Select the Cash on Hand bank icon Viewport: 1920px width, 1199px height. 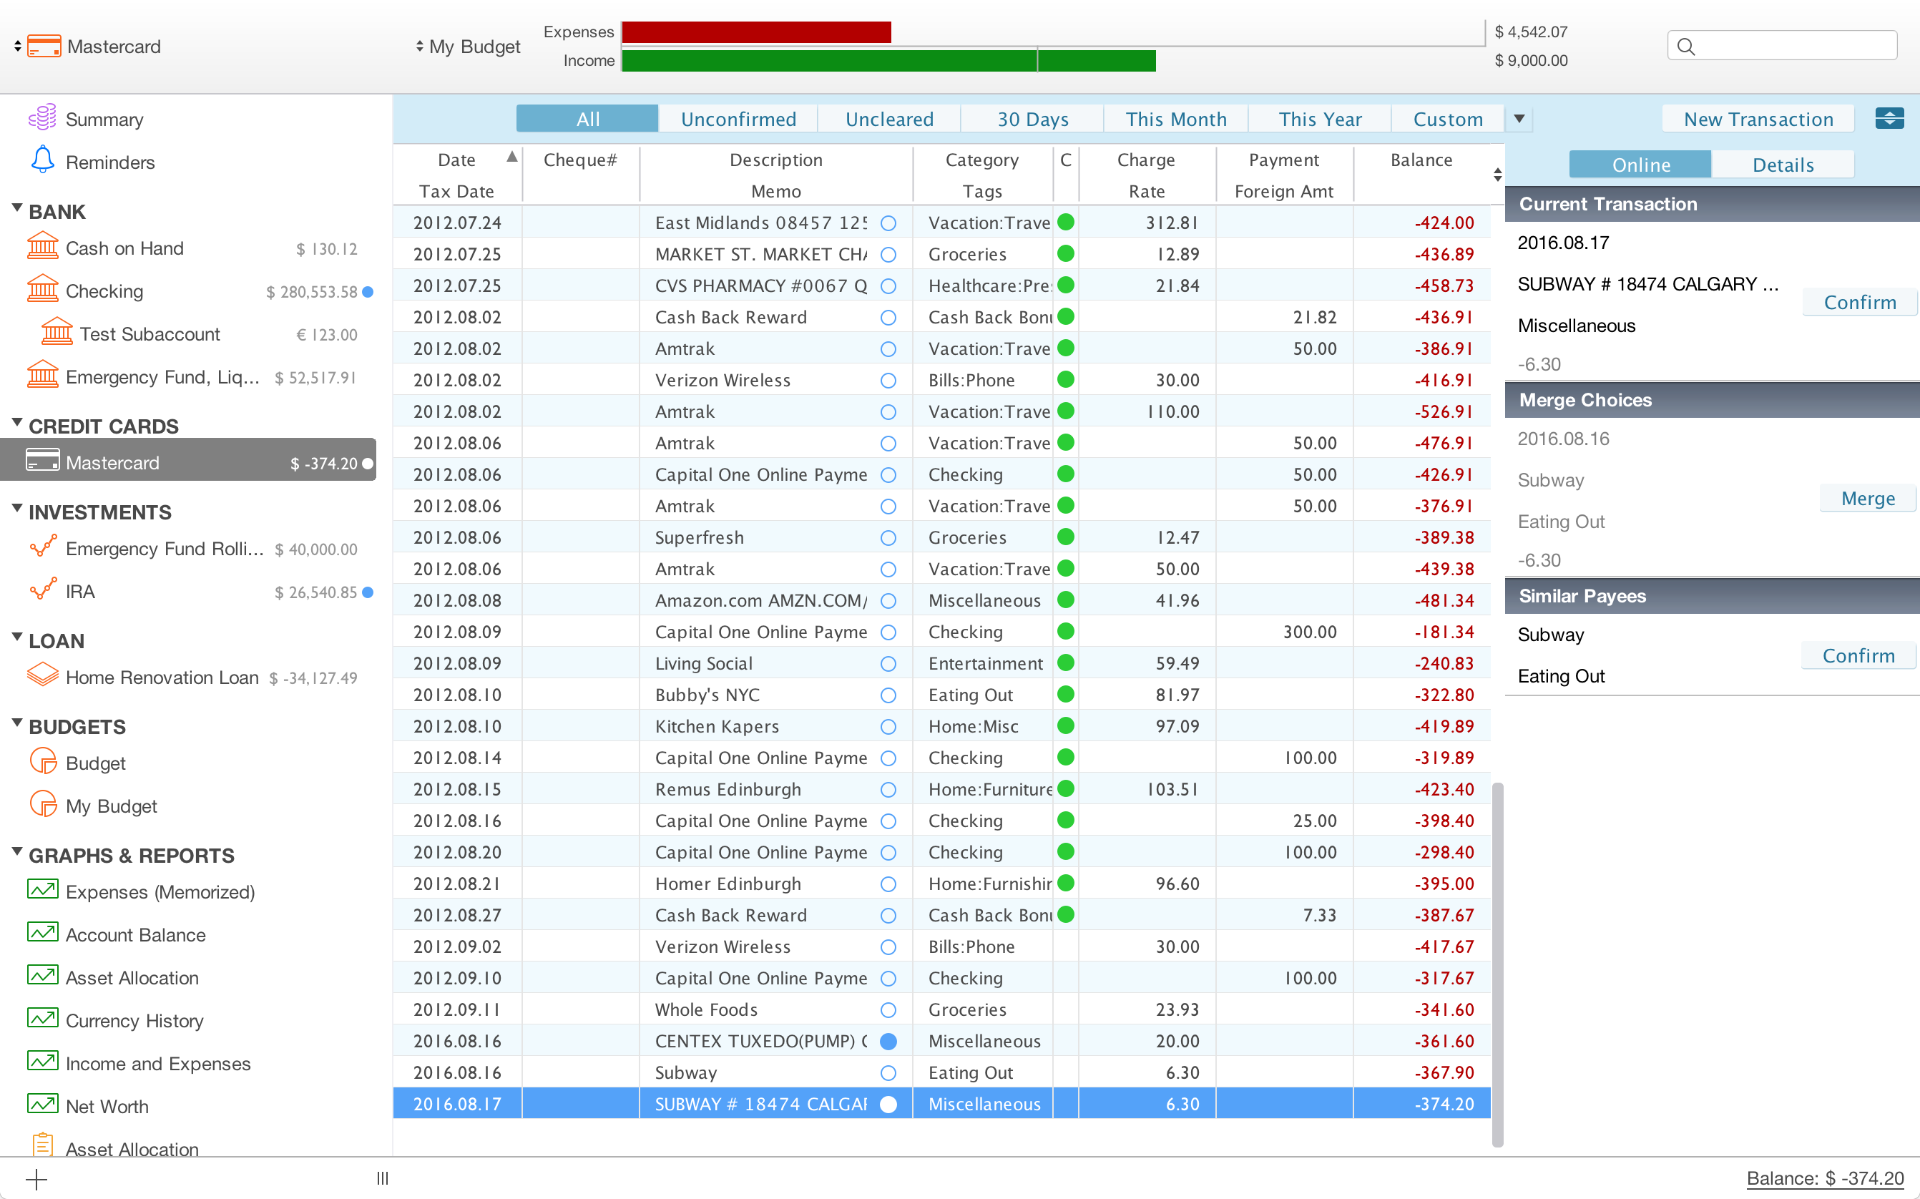(42, 246)
